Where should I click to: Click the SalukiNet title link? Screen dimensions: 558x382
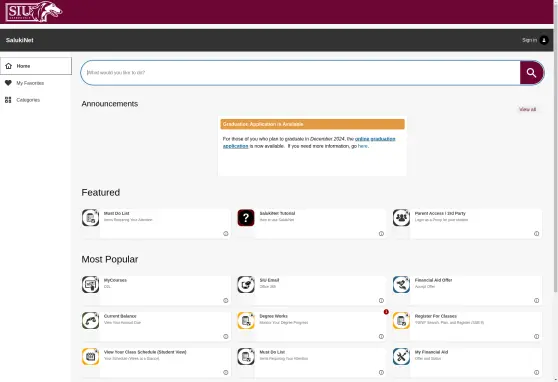pos(20,40)
